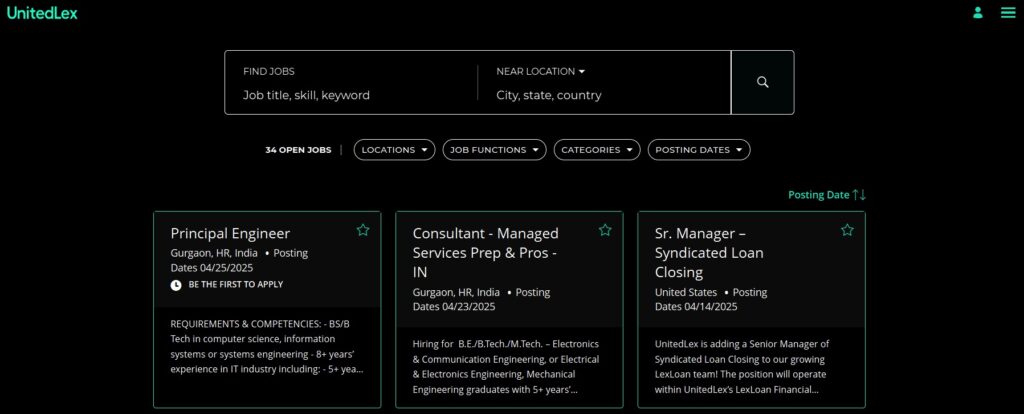This screenshot has height=414, width=1024.
Task: Click the Posting Dates 04/25/2025 text
Action: (x=239, y=260)
